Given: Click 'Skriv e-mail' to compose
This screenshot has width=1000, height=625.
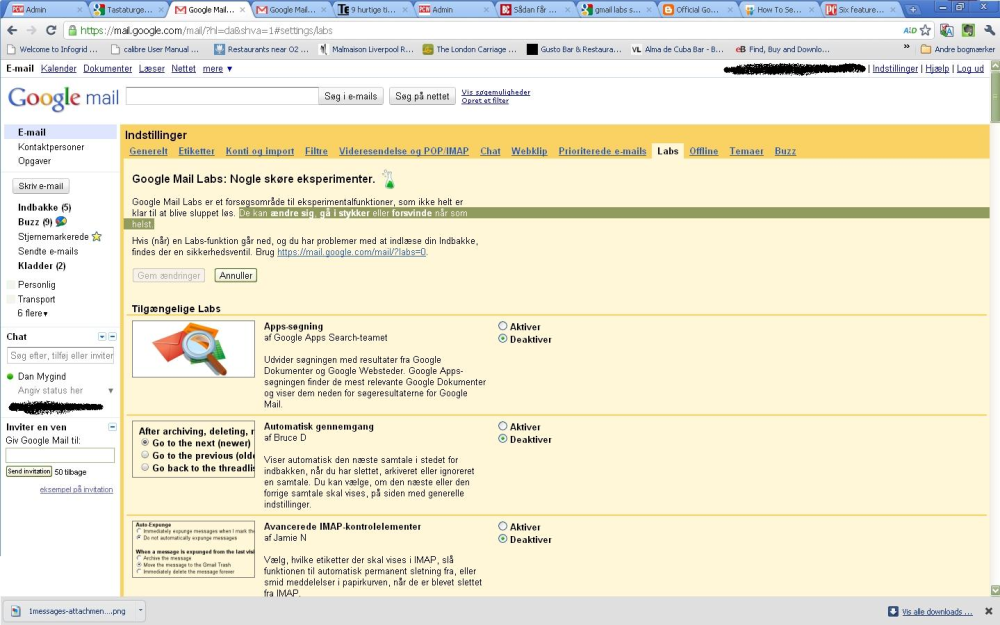Looking at the screenshot, I should [x=41, y=186].
